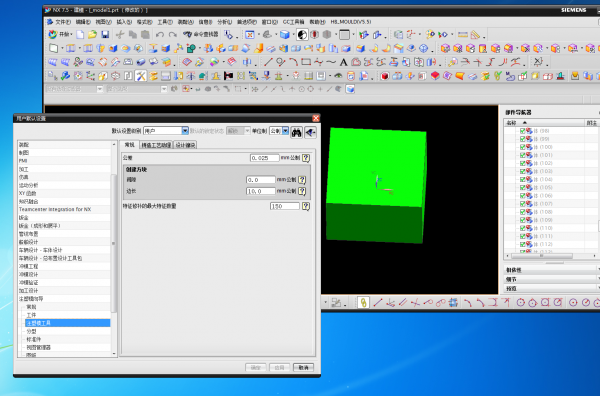Switch to the 设计镶块 tab
Viewport: 600px width, 396px height.
click(x=185, y=145)
